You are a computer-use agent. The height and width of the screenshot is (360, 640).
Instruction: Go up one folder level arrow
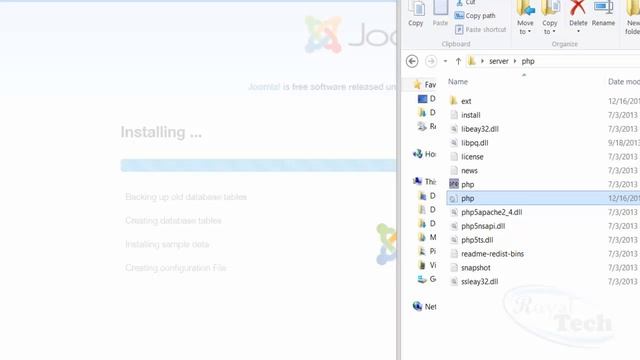point(458,61)
